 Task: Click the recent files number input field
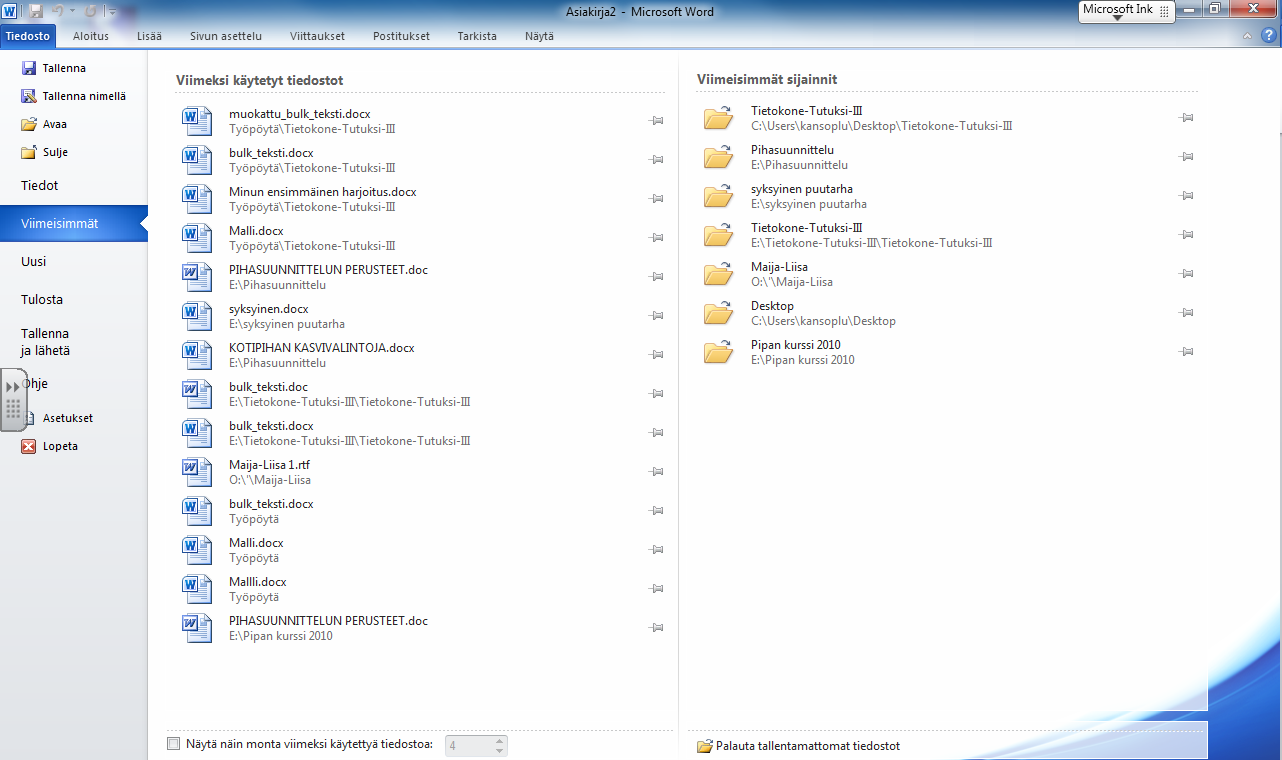pyautogui.click(x=469, y=745)
